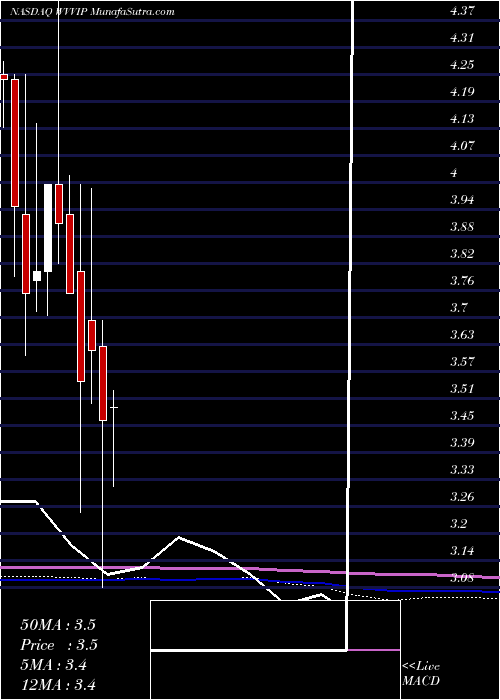Select the small white candlestick near 3.76
The height and width of the screenshot is (700, 500).
pos(37,276)
